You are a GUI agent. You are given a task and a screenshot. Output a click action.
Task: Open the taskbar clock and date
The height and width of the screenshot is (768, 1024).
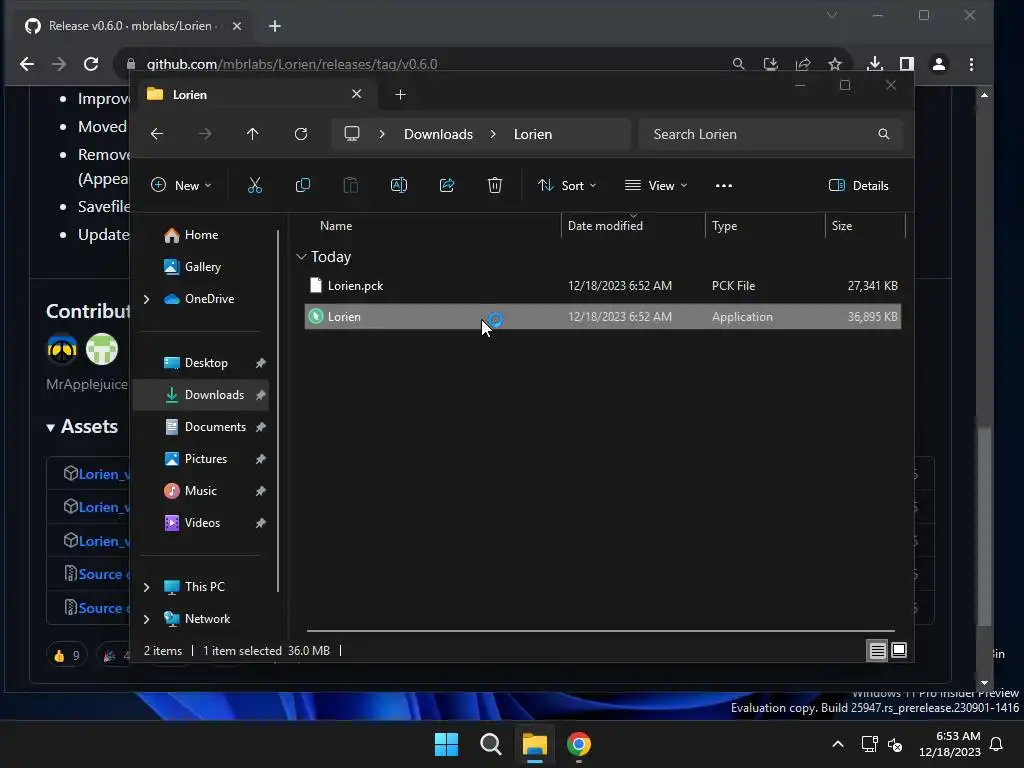[950, 744]
